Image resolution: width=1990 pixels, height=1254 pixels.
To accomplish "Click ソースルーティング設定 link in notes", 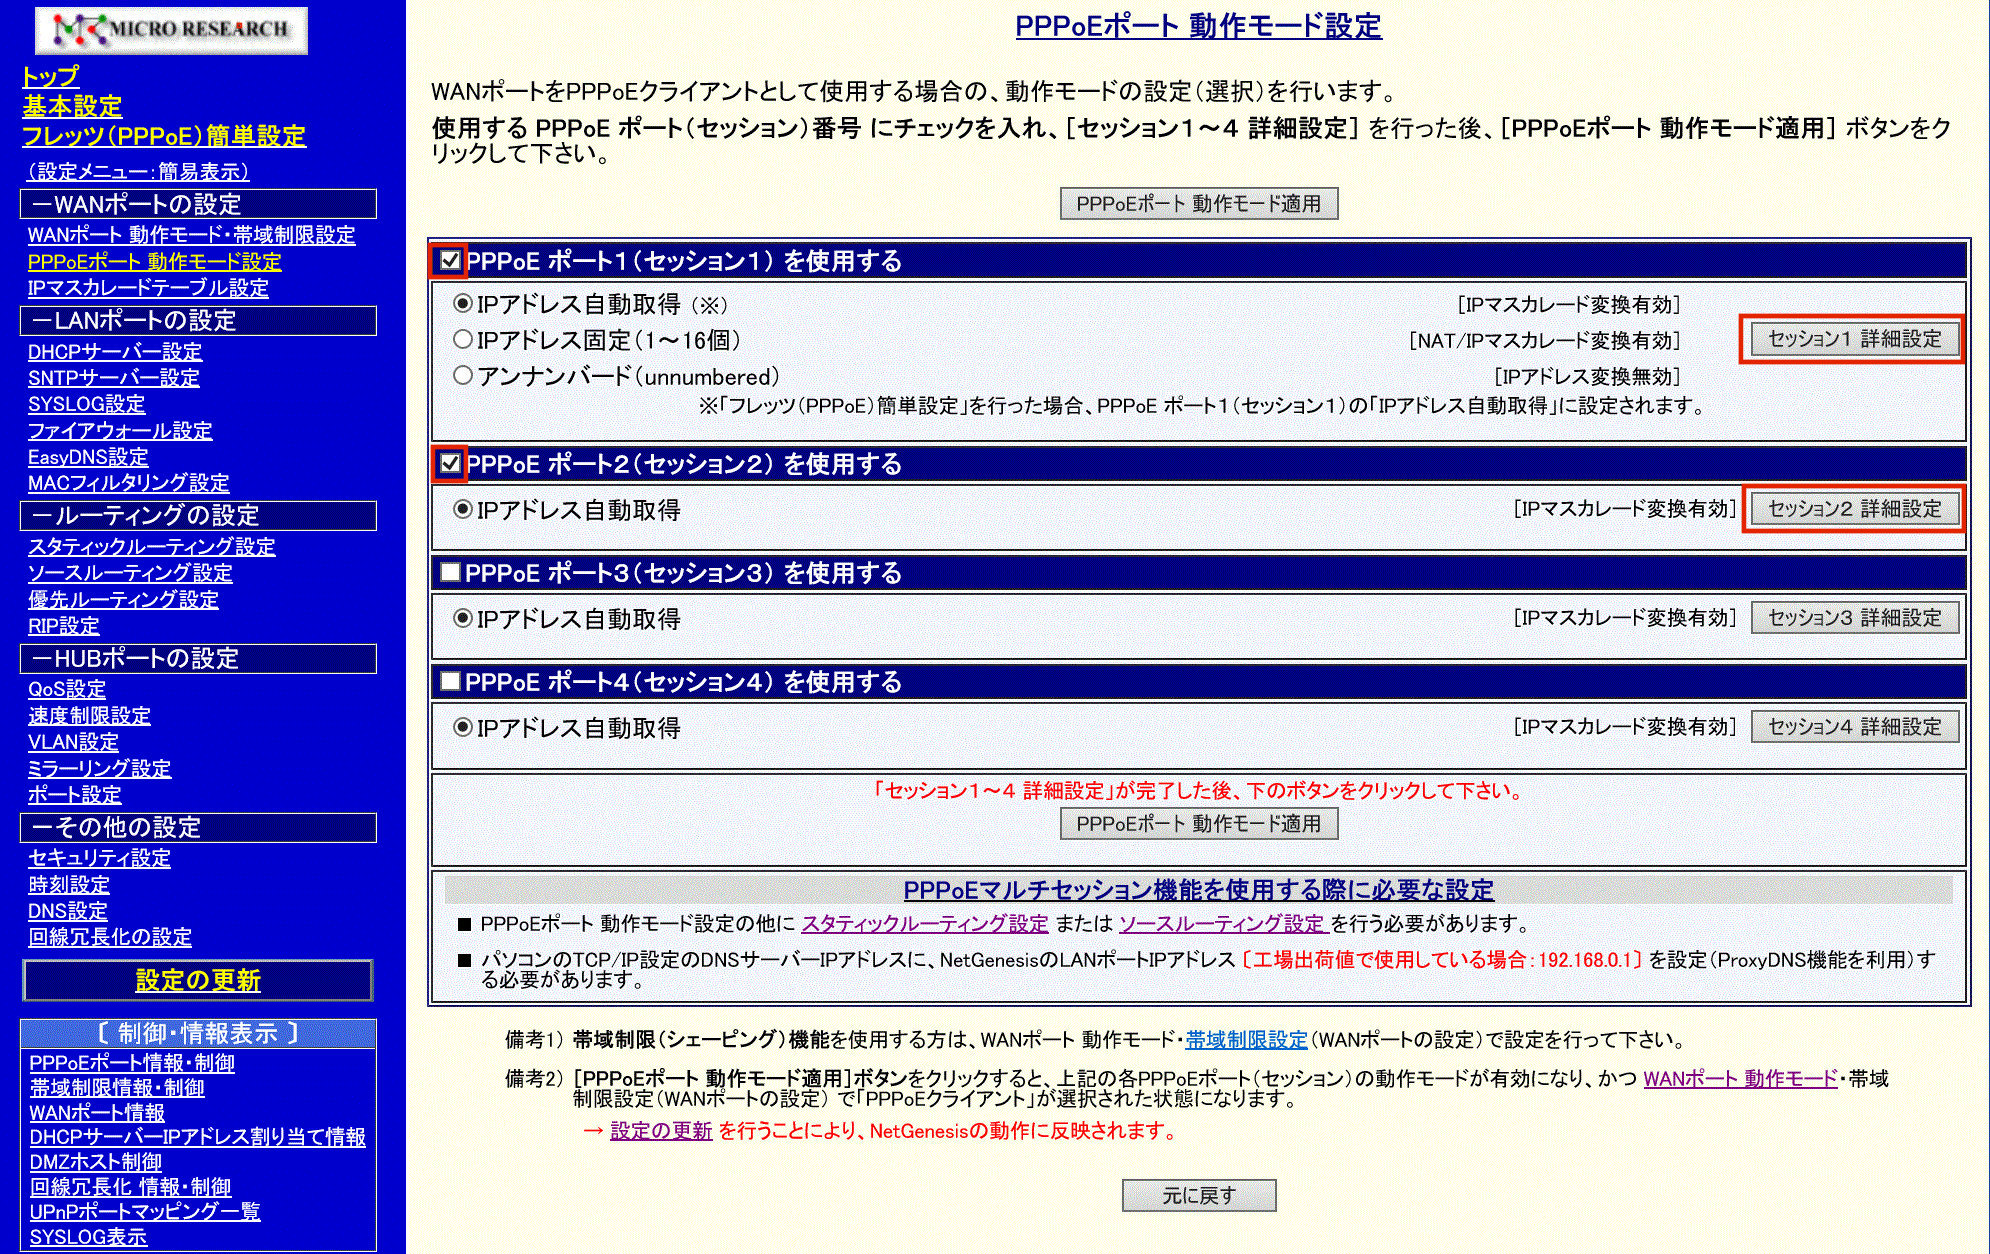I will (x=1223, y=924).
